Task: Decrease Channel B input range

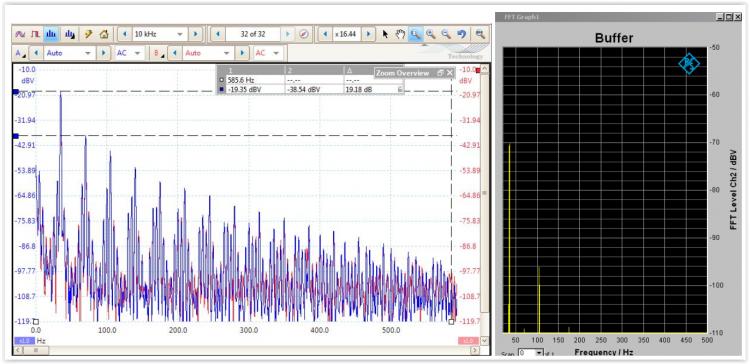Action: click(x=175, y=53)
